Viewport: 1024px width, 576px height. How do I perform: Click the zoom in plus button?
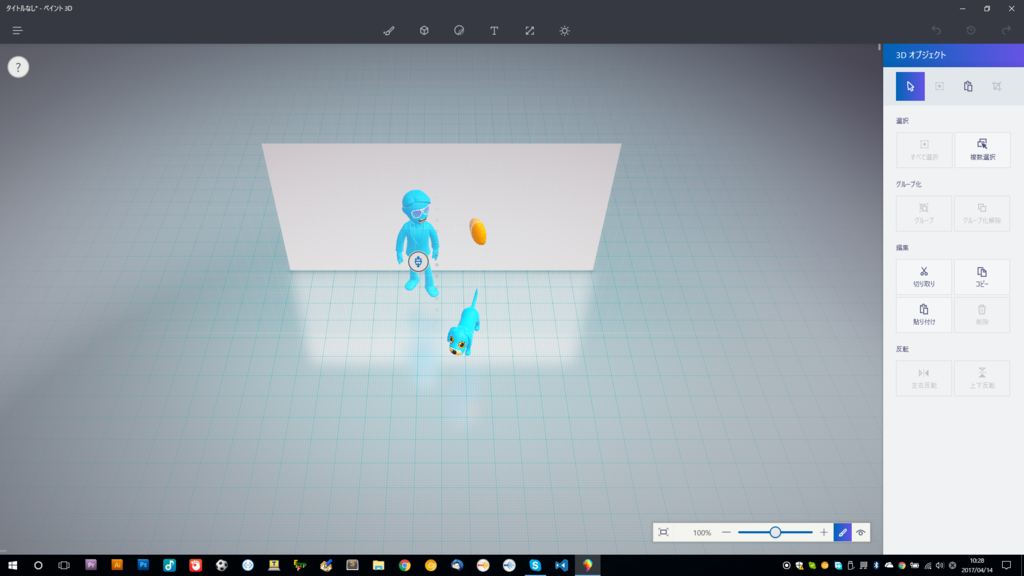pyautogui.click(x=824, y=532)
